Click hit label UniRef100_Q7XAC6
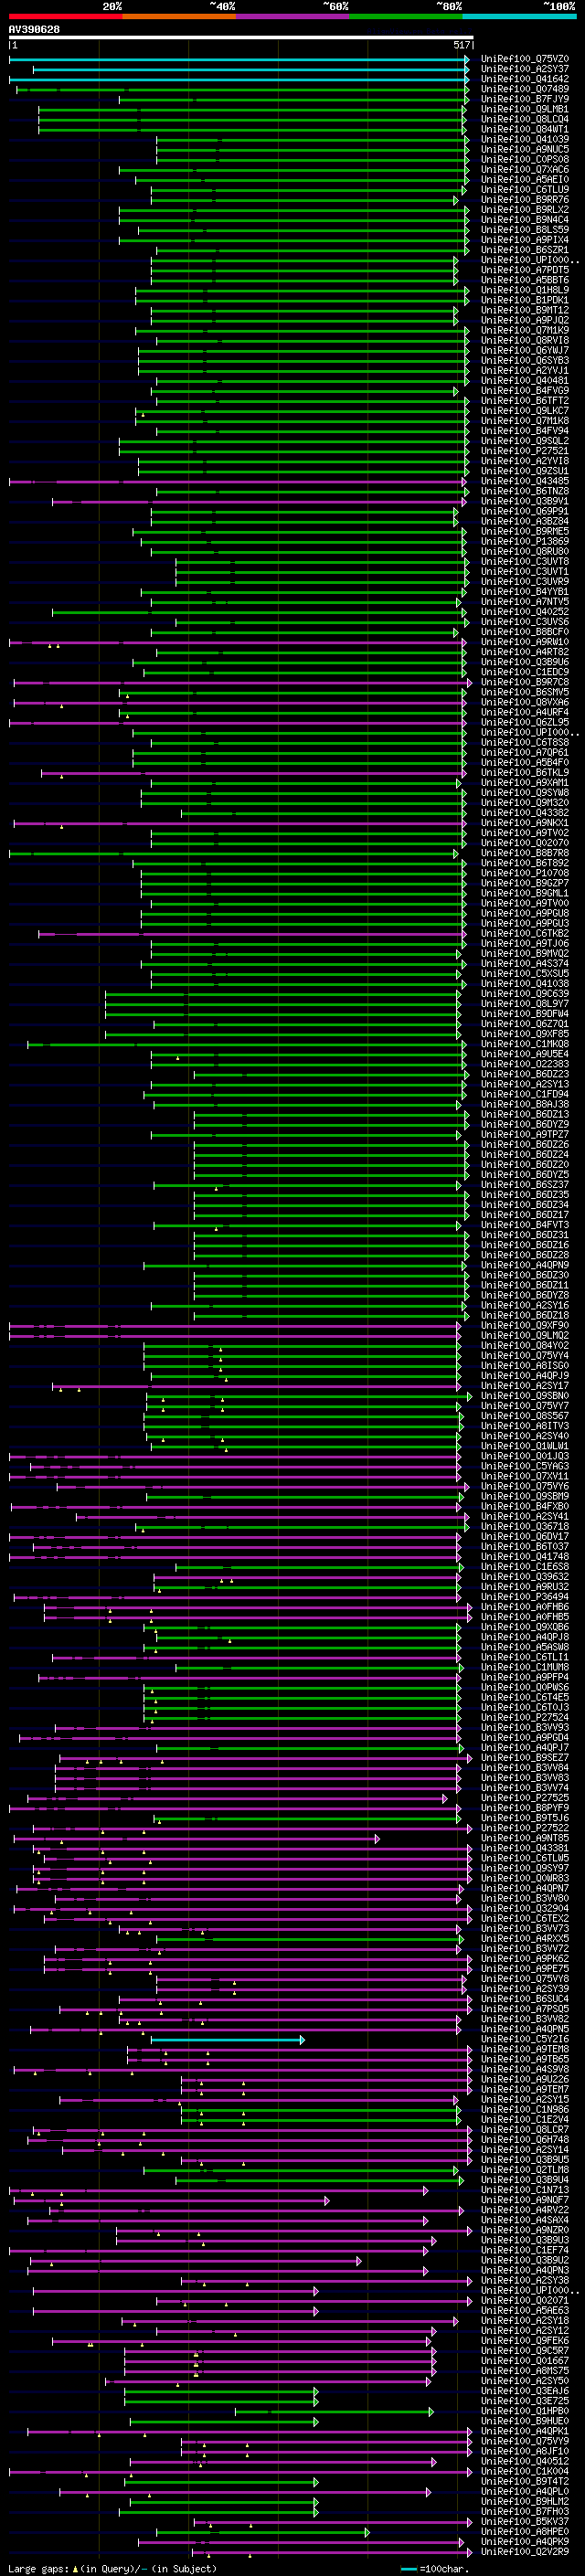 [x=524, y=169]
